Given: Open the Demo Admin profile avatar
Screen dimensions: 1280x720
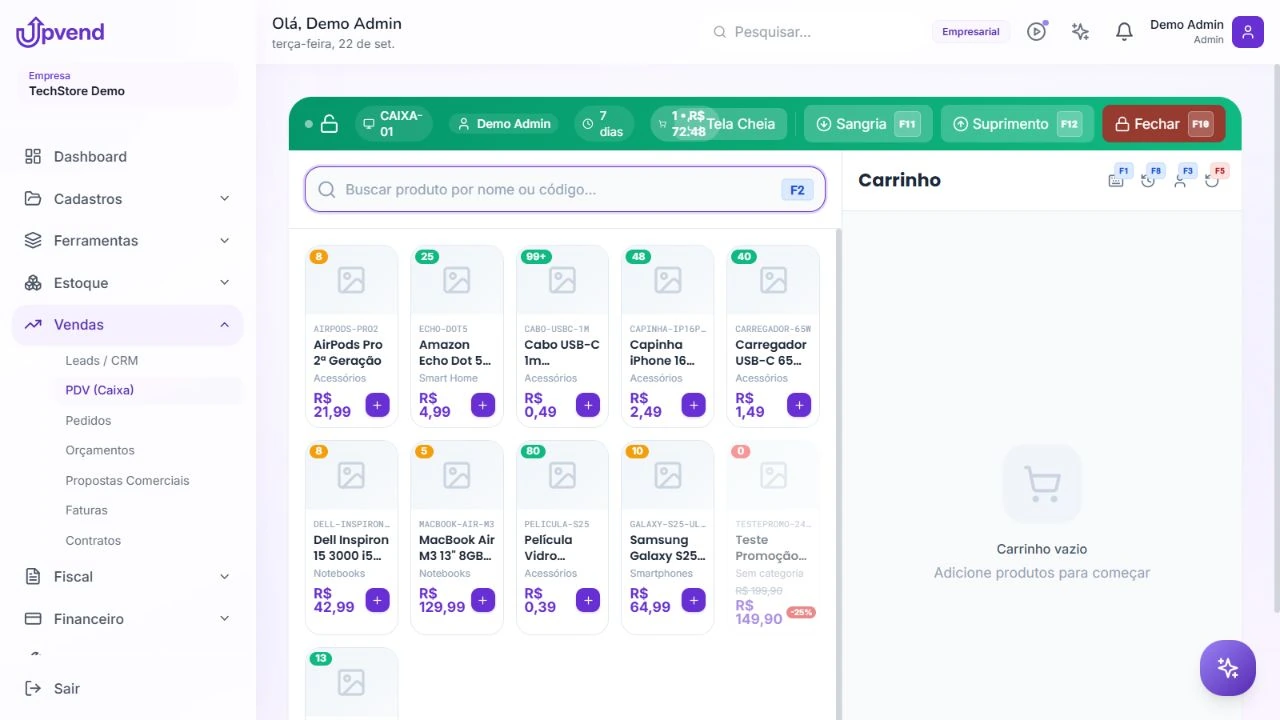Looking at the screenshot, I should (1248, 32).
